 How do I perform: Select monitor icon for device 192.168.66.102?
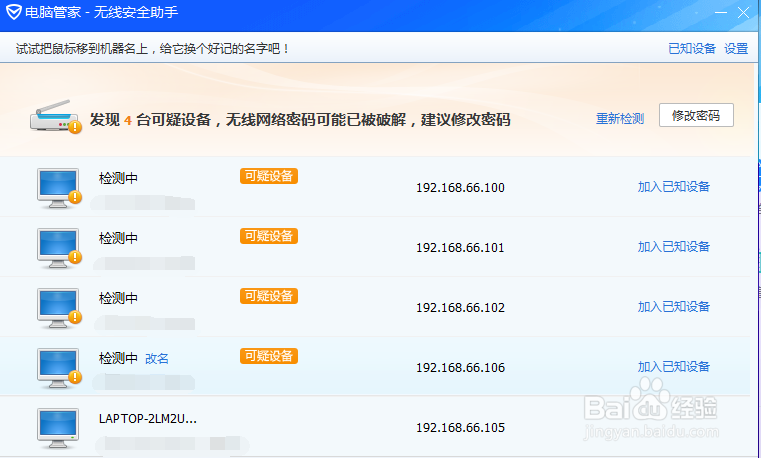59,309
